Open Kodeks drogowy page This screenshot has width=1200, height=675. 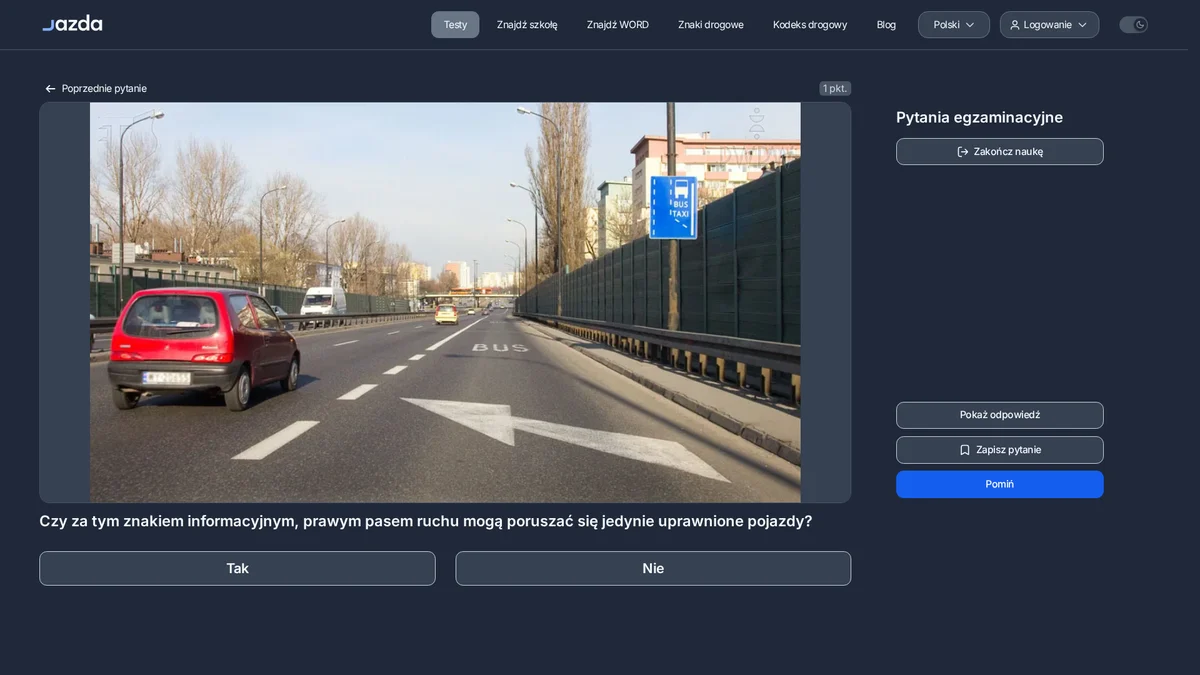tap(810, 25)
